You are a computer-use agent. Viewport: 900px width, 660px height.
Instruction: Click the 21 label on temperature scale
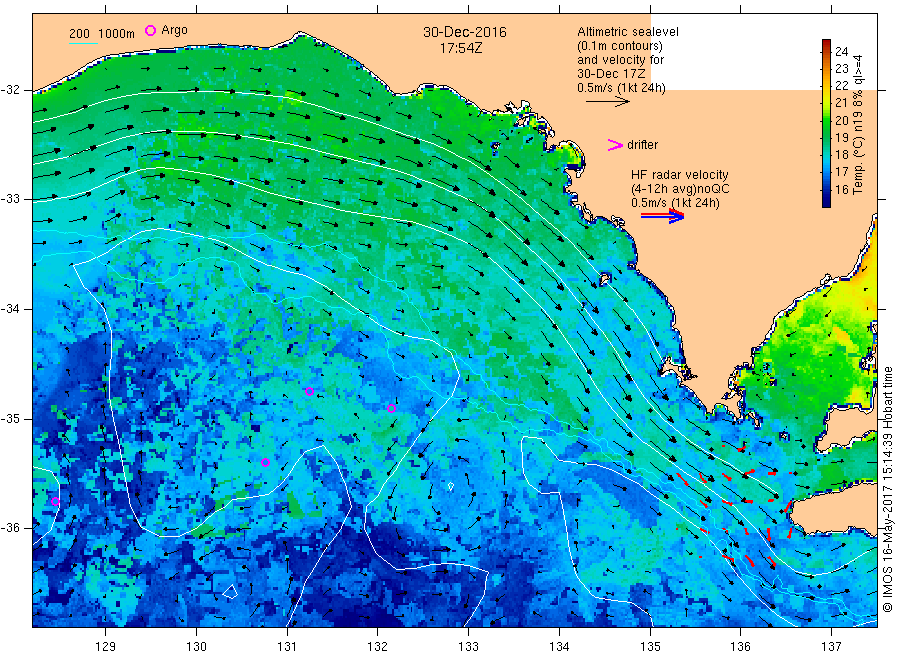pos(841,103)
